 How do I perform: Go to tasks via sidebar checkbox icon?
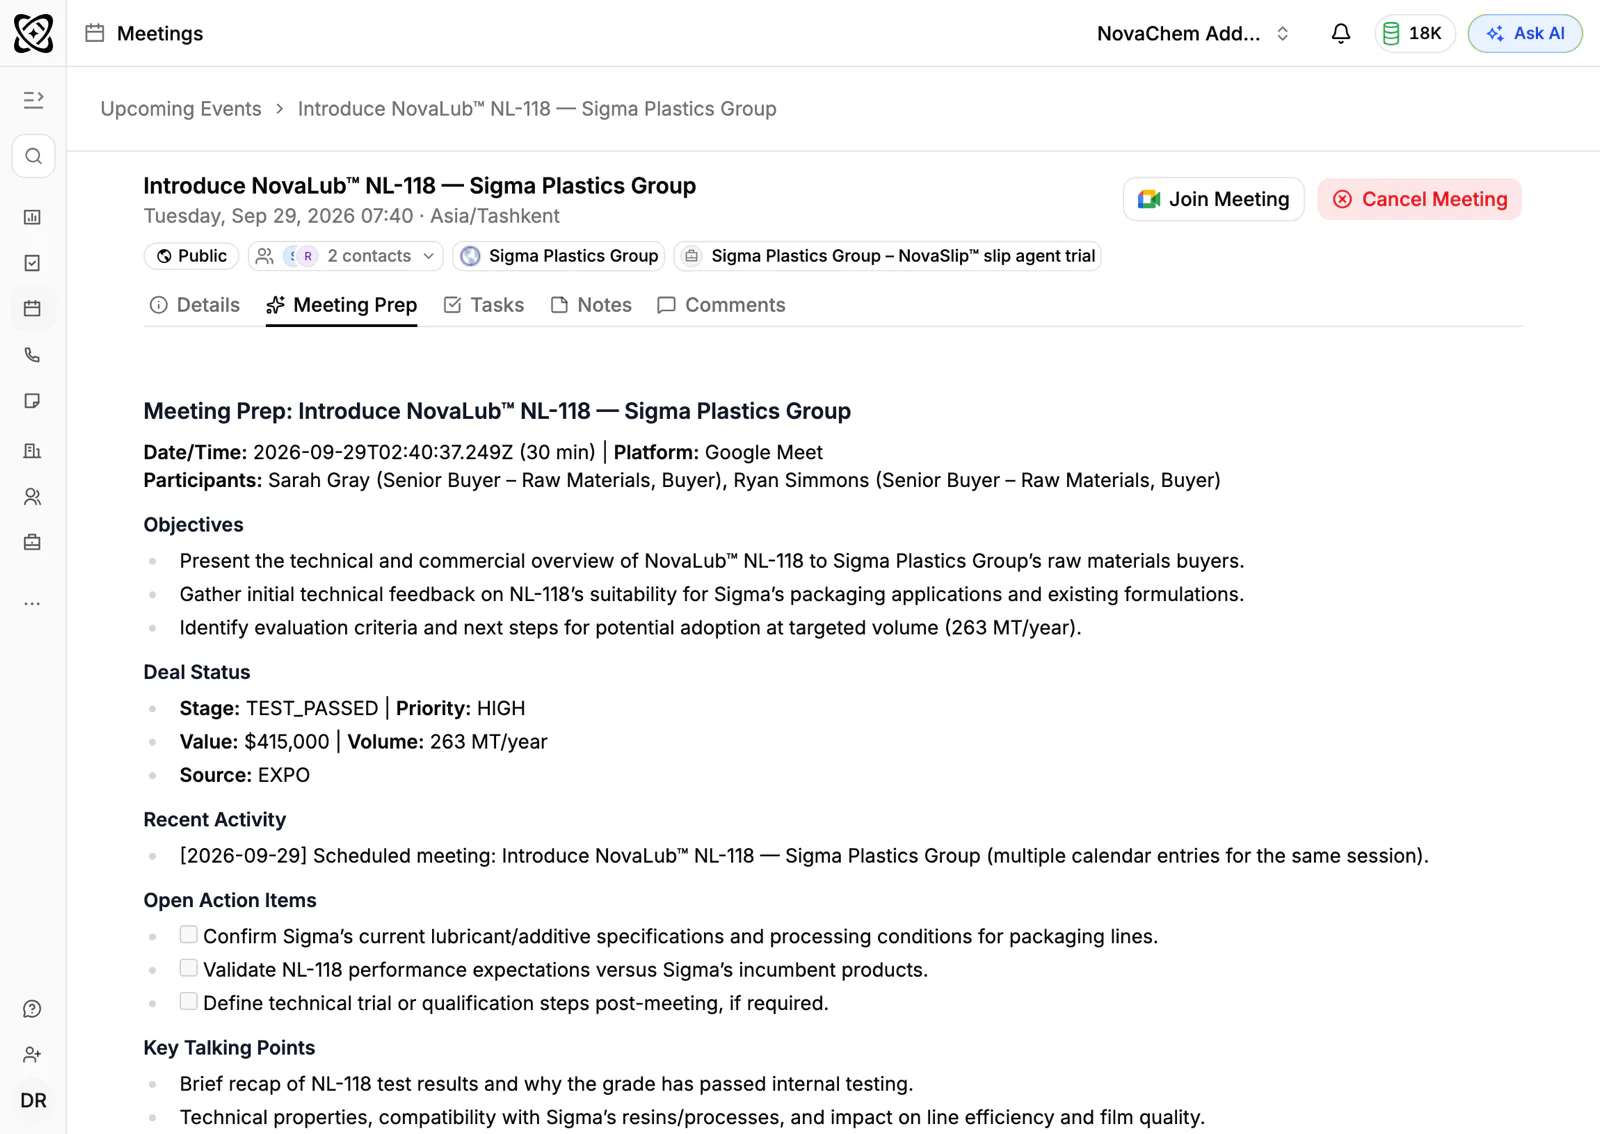[33, 263]
